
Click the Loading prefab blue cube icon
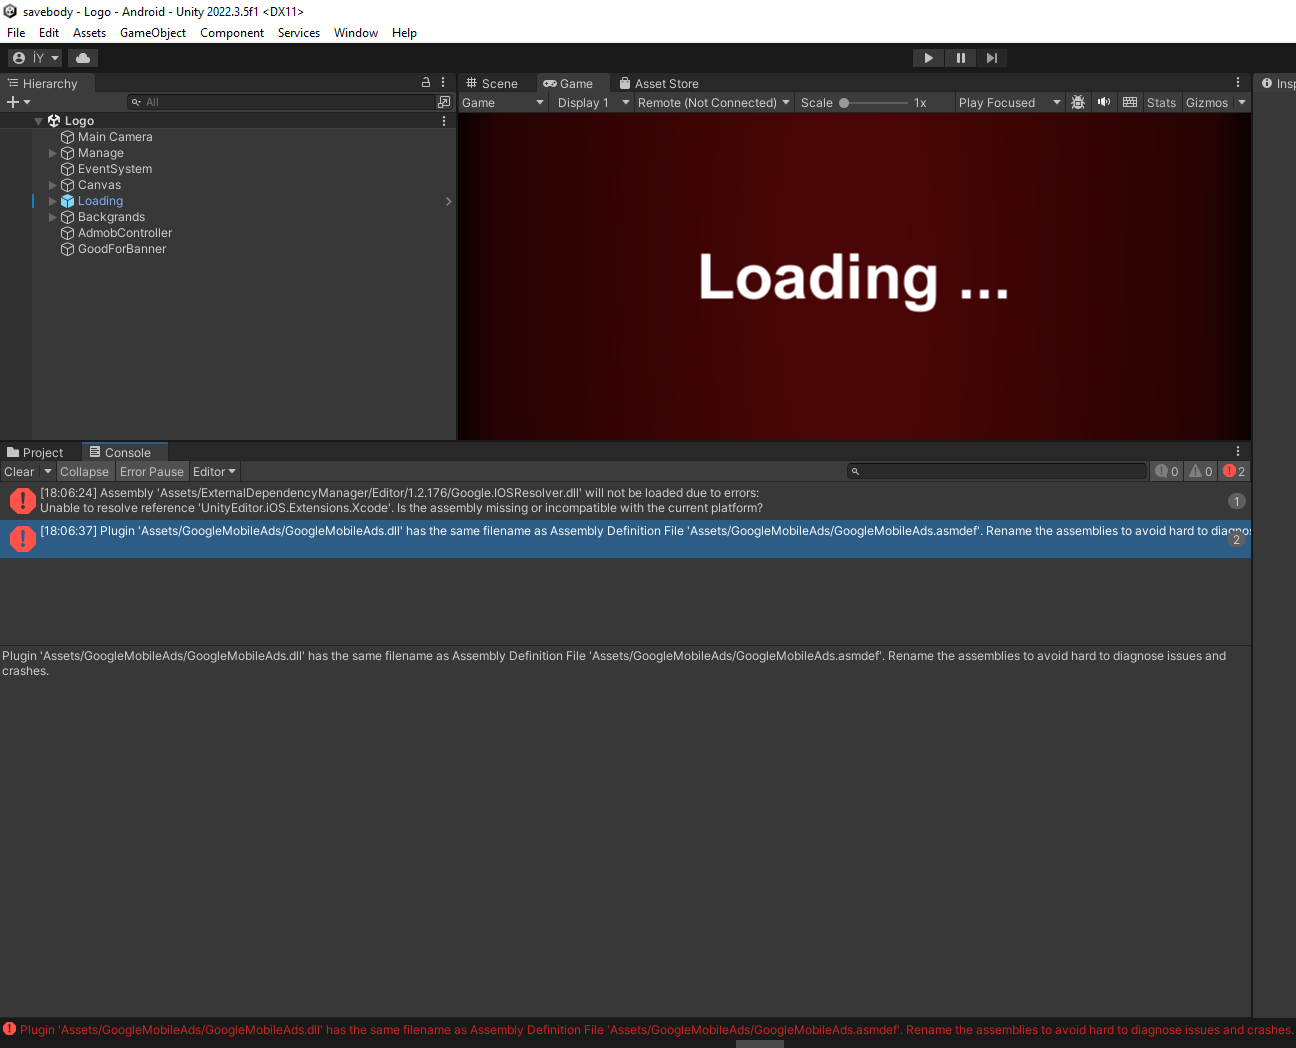(68, 201)
